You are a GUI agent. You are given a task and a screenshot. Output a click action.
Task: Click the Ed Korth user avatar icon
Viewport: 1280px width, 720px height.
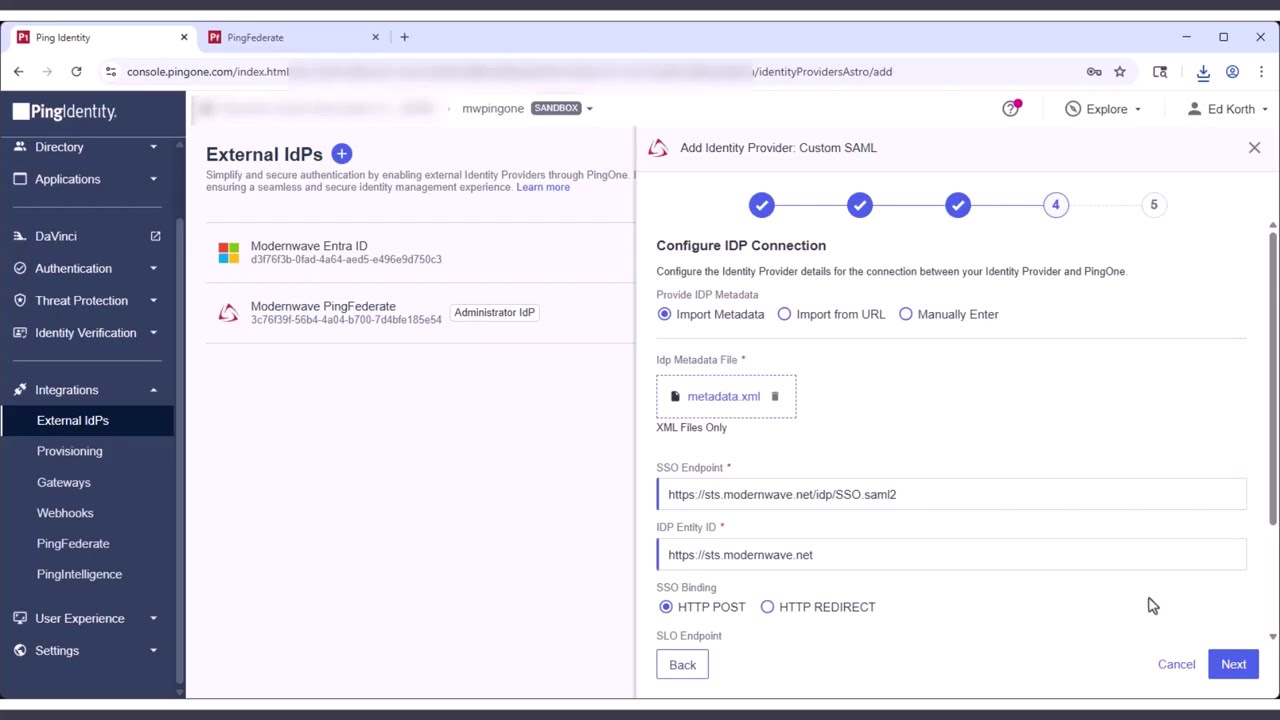coord(1194,109)
